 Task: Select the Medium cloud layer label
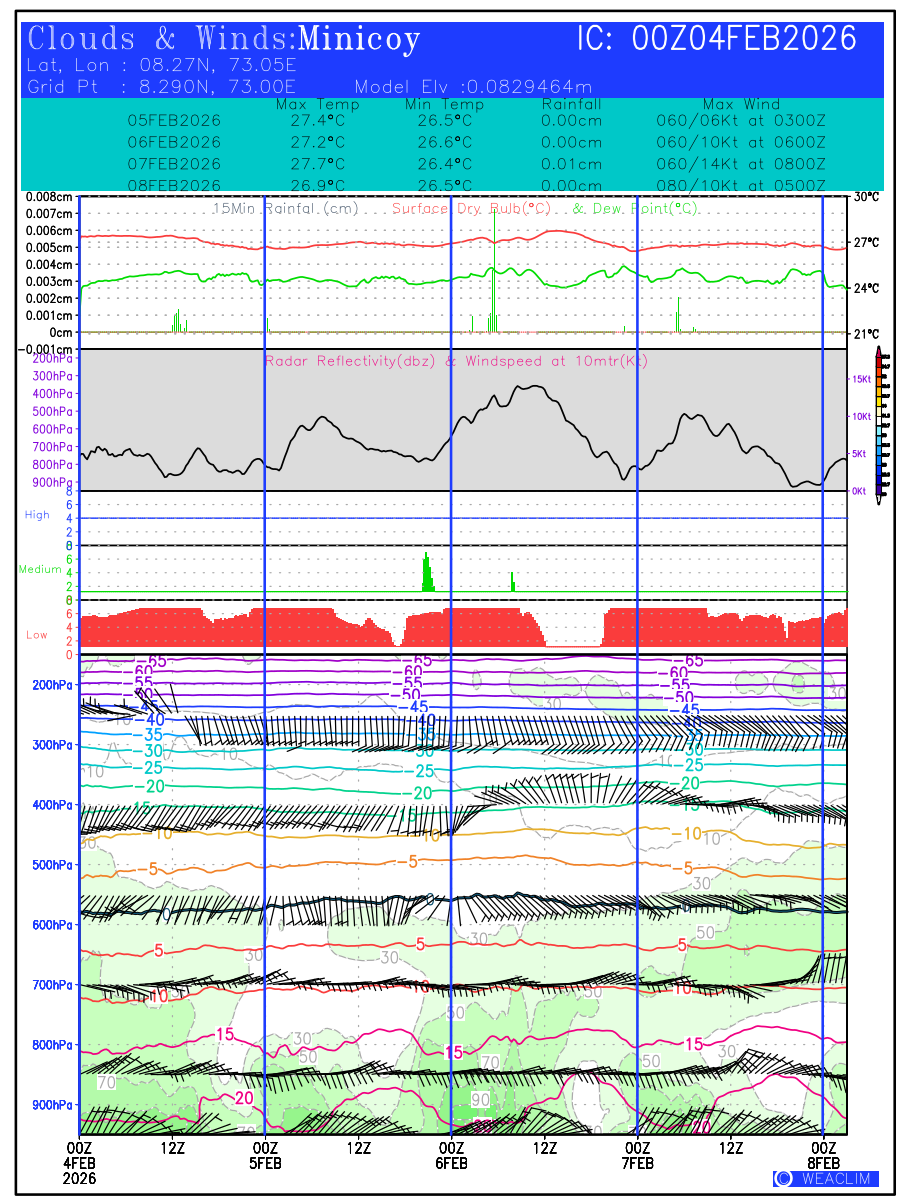(x=40, y=570)
